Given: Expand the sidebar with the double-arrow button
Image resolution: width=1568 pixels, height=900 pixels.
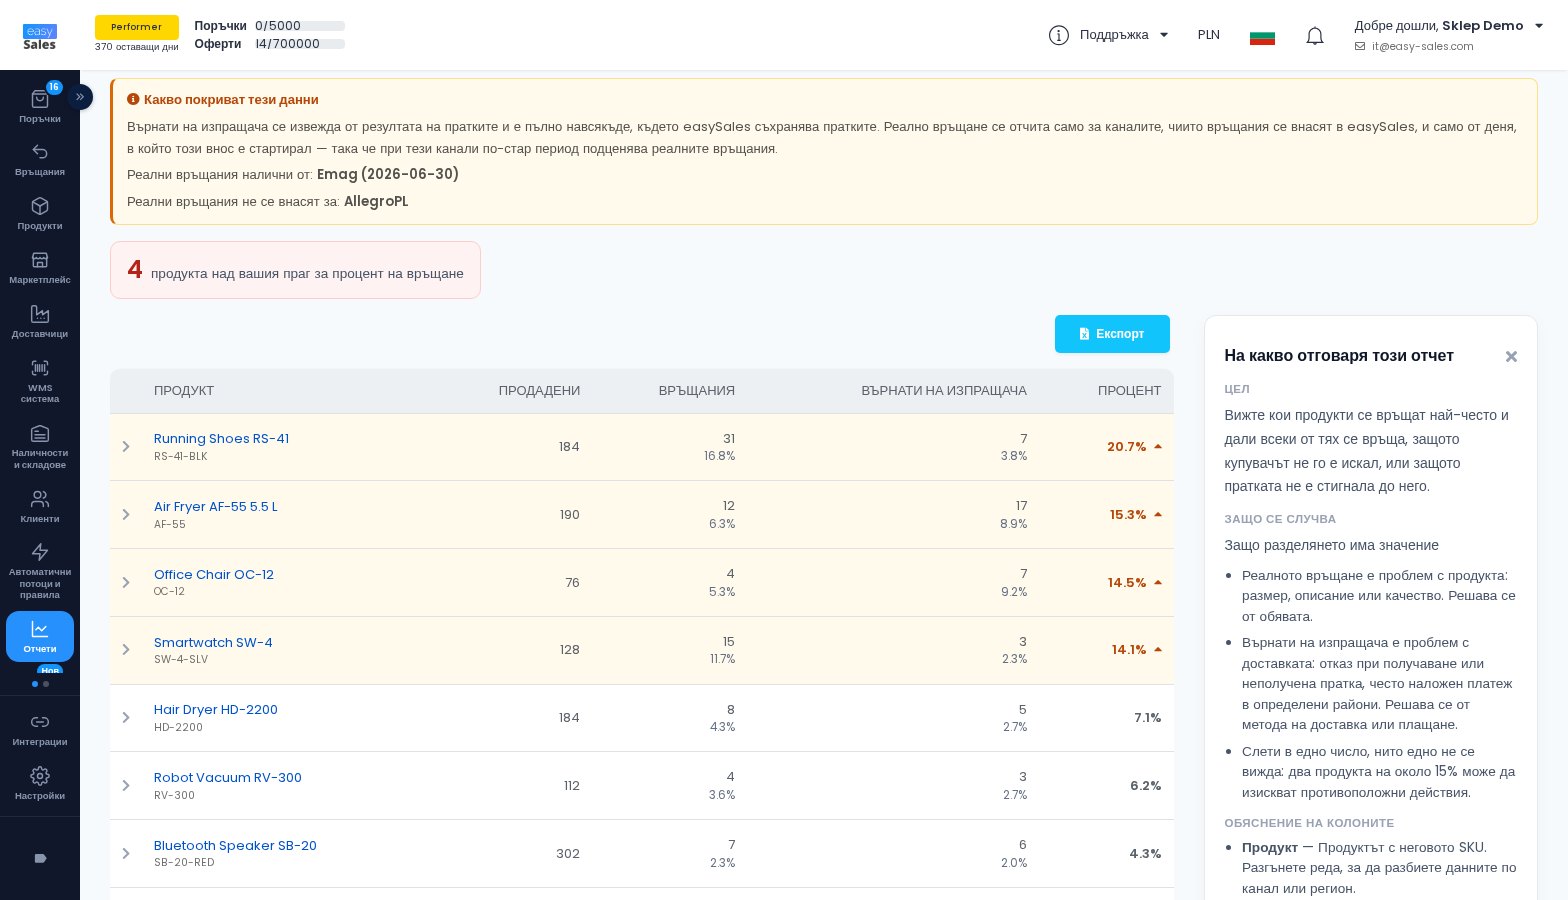Looking at the screenshot, I should [x=80, y=97].
